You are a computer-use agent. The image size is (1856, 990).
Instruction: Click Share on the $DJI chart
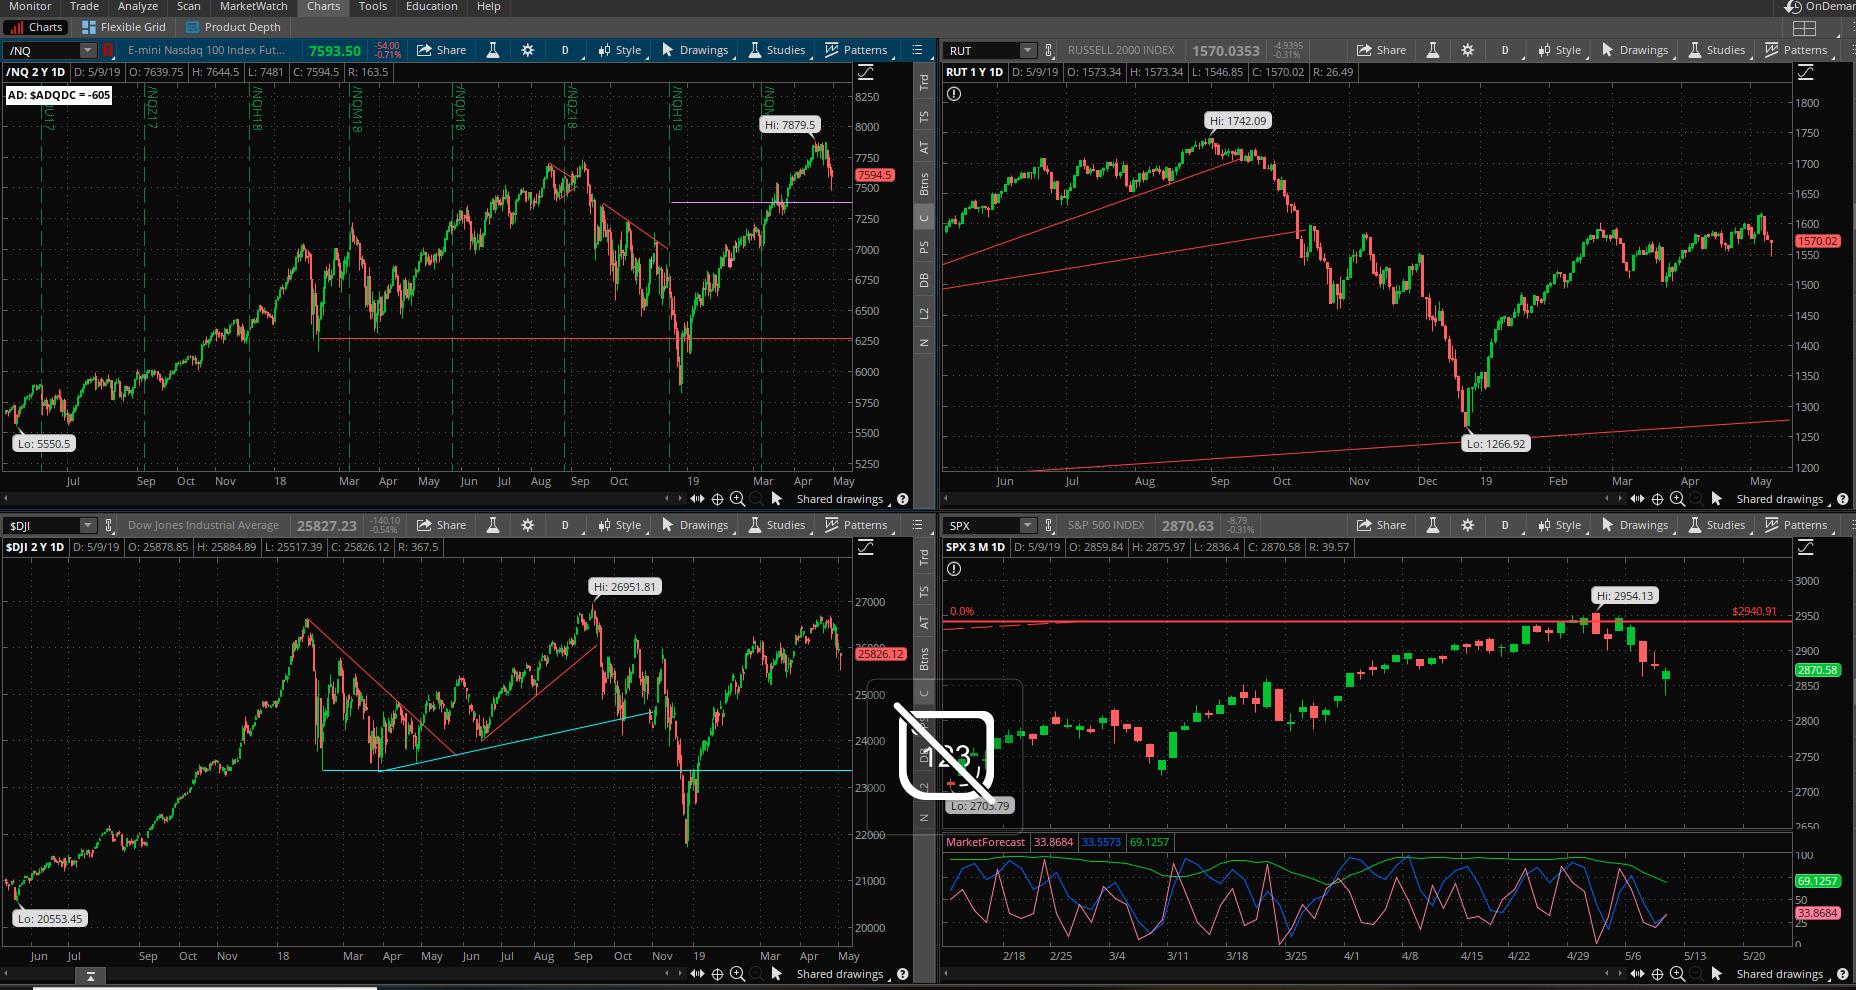coord(442,525)
